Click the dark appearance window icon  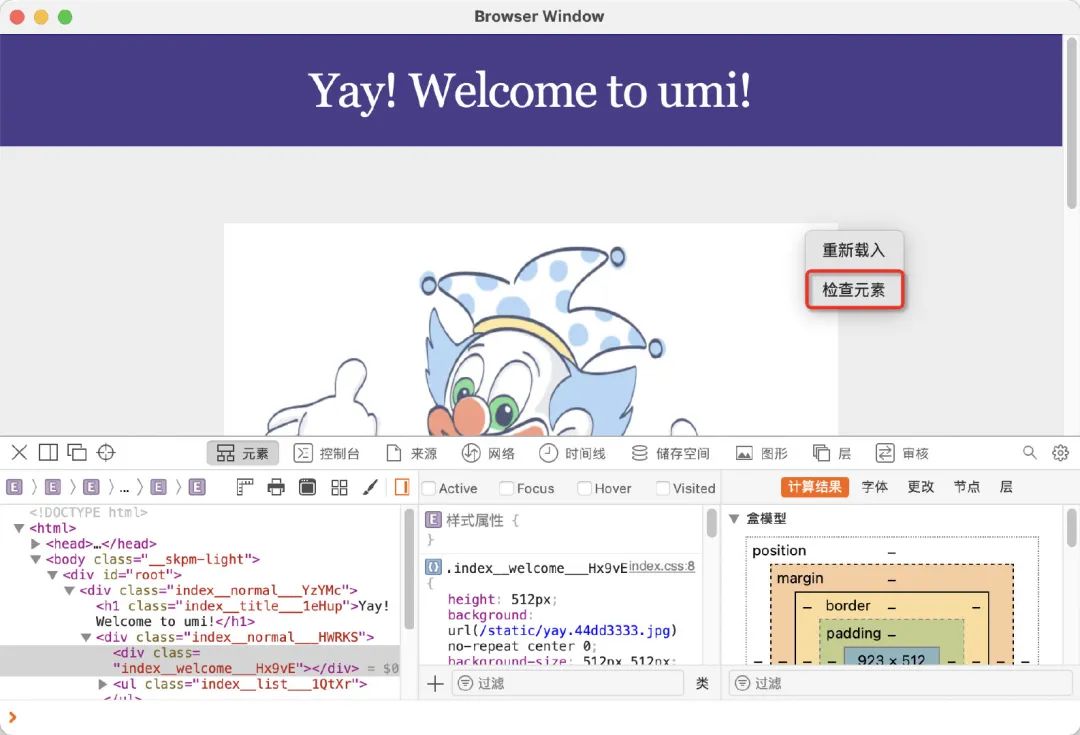coord(307,488)
